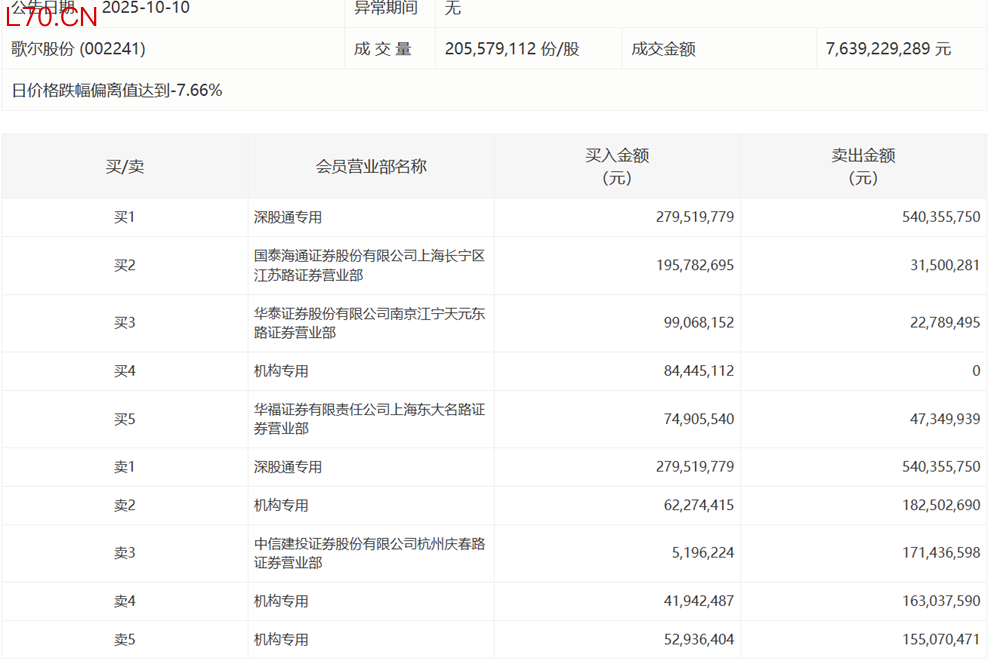Open the 中信建投证券杭州庆春路 branch entry
Viewport: 1000px width, 664px height.
[x=369, y=553]
